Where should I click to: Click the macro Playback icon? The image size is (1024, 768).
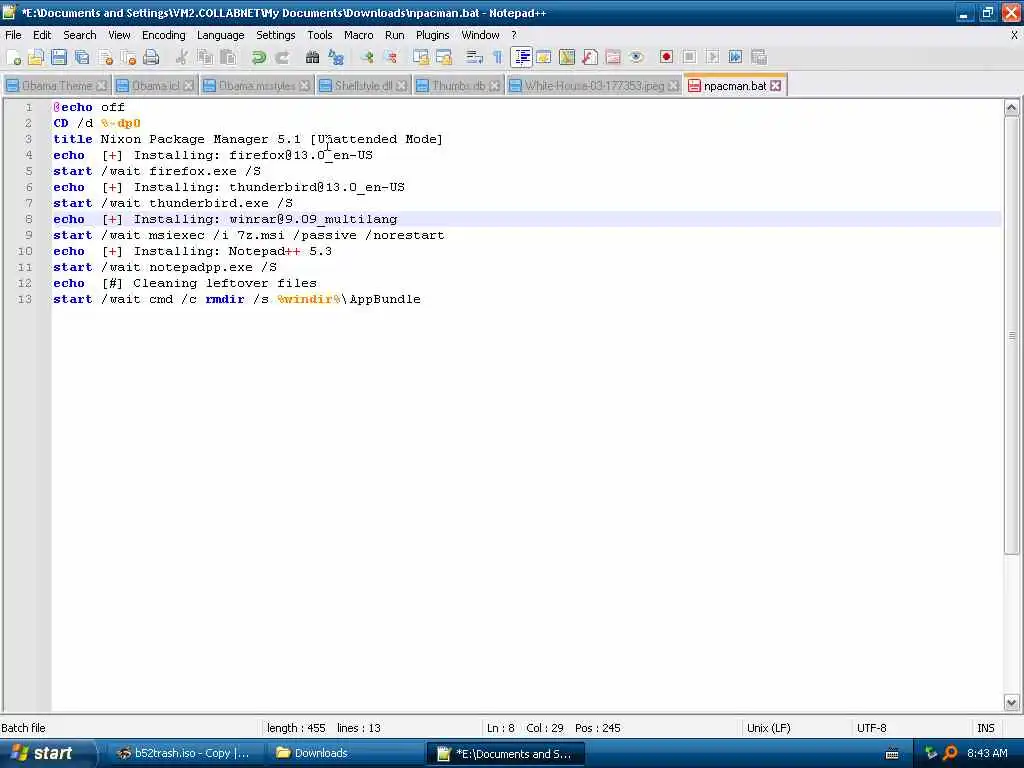point(712,57)
